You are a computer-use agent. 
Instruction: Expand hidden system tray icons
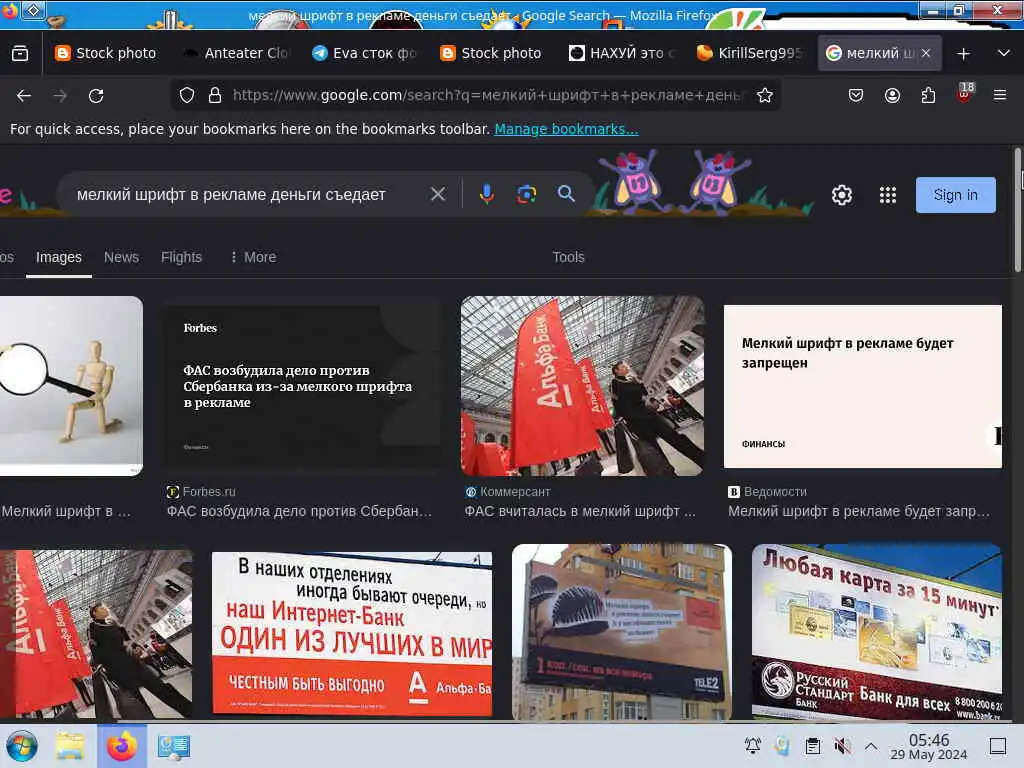coord(871,746)
